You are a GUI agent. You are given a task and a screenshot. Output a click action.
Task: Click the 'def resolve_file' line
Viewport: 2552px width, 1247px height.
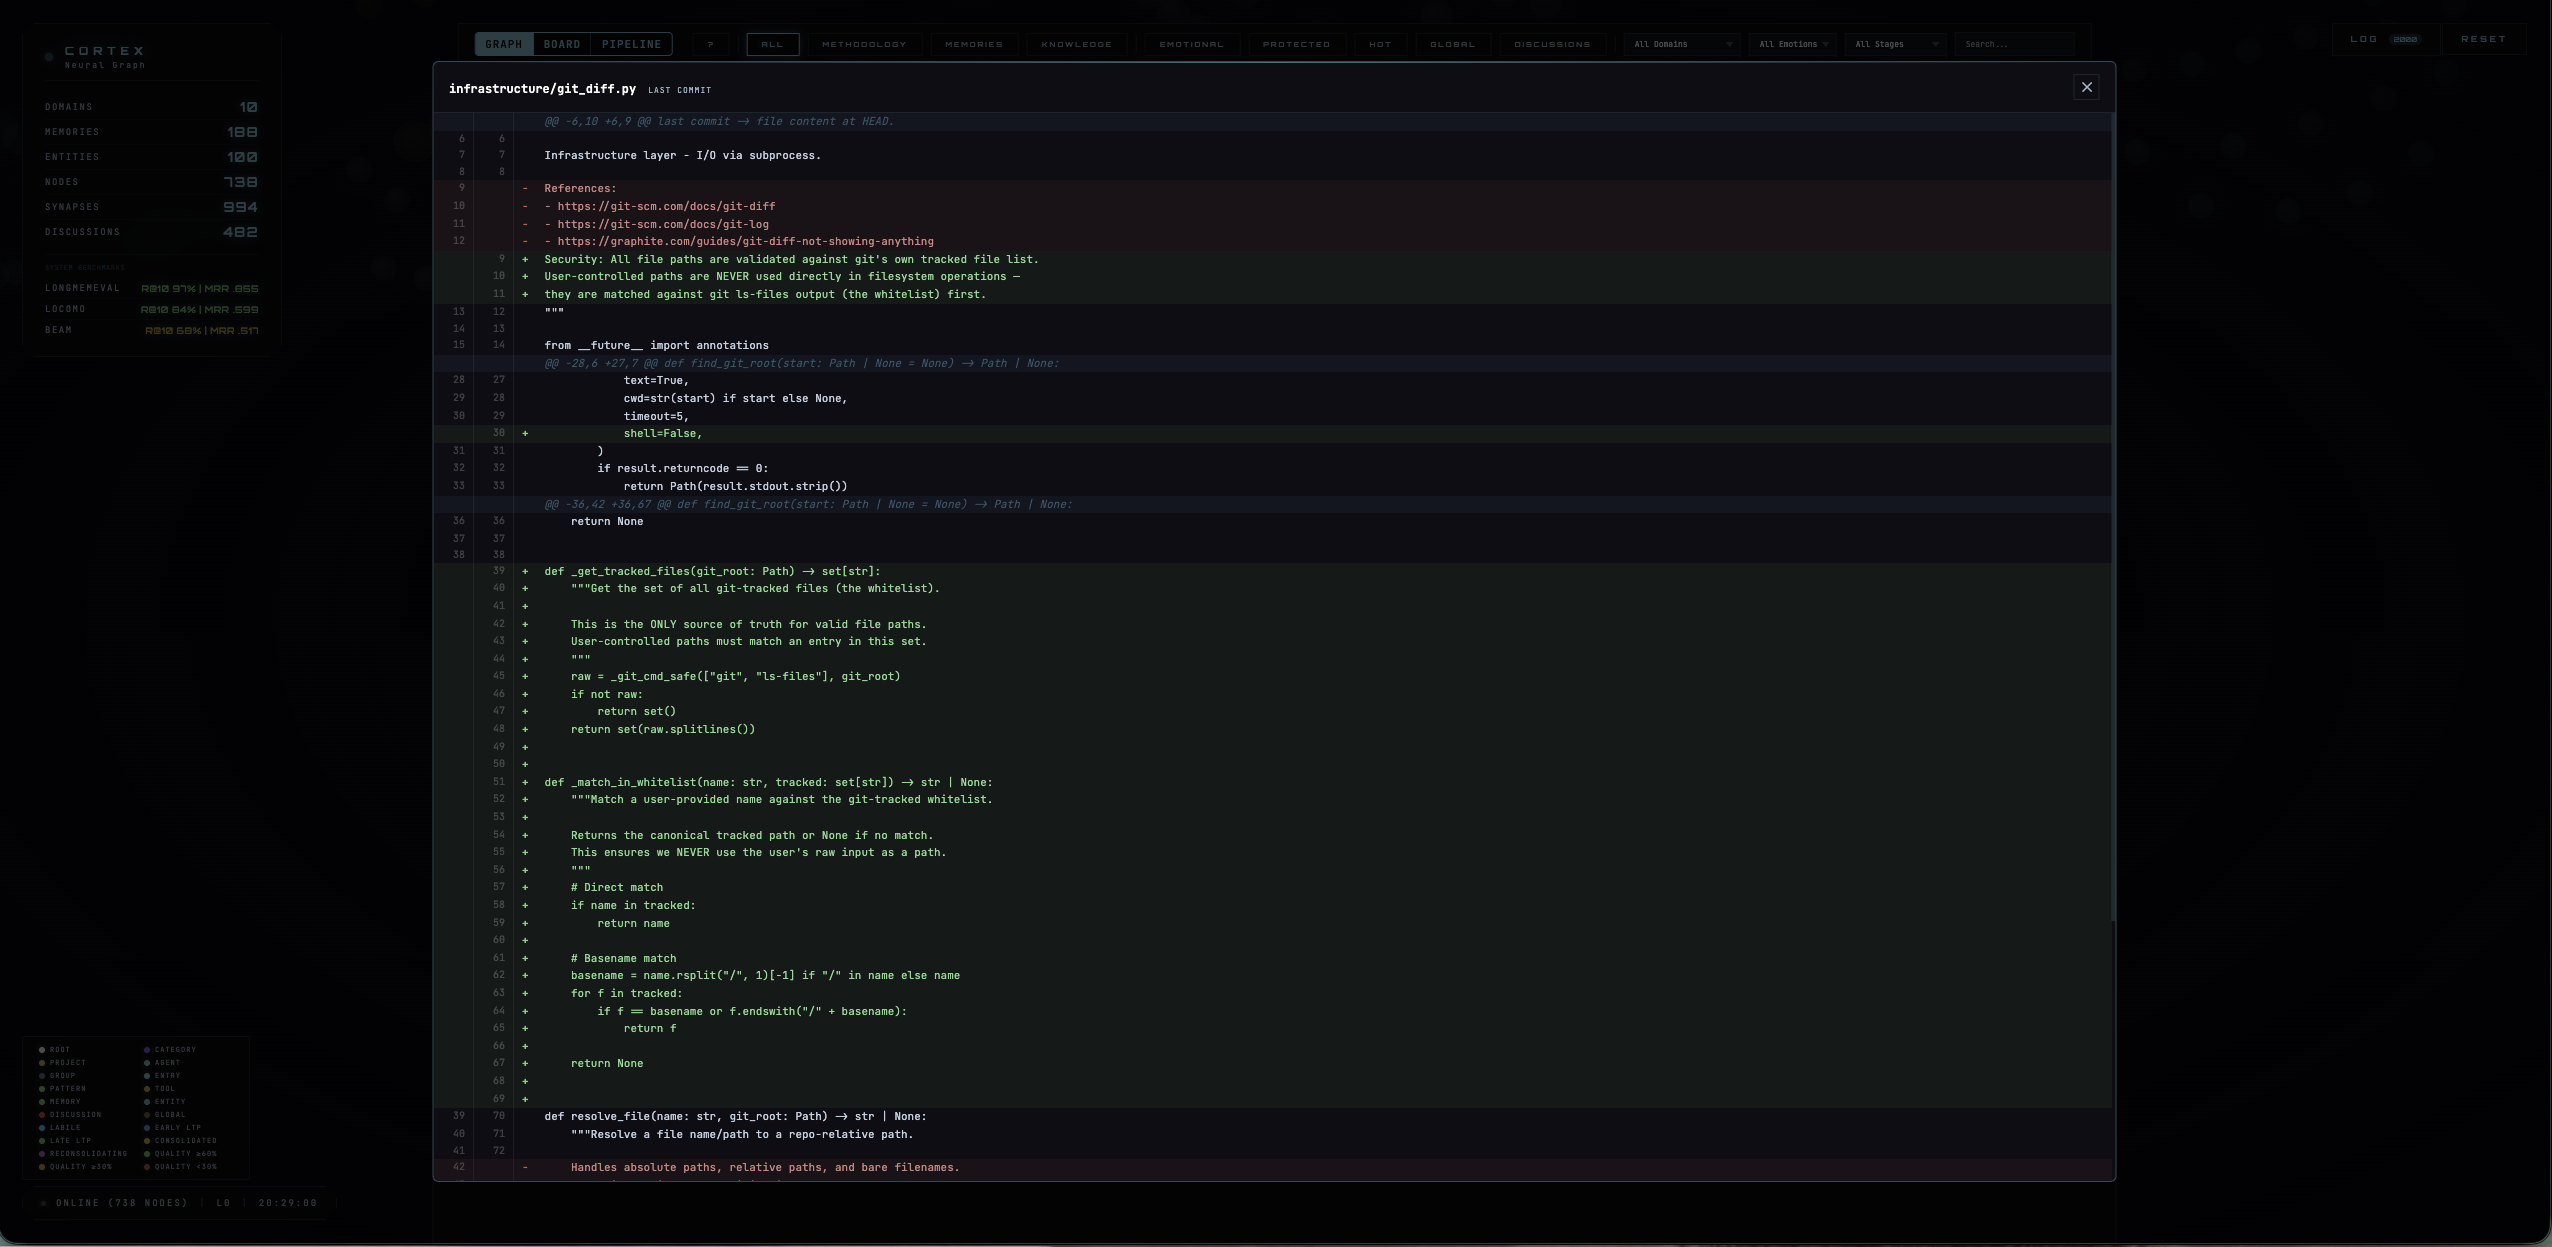point(1272,1116)
